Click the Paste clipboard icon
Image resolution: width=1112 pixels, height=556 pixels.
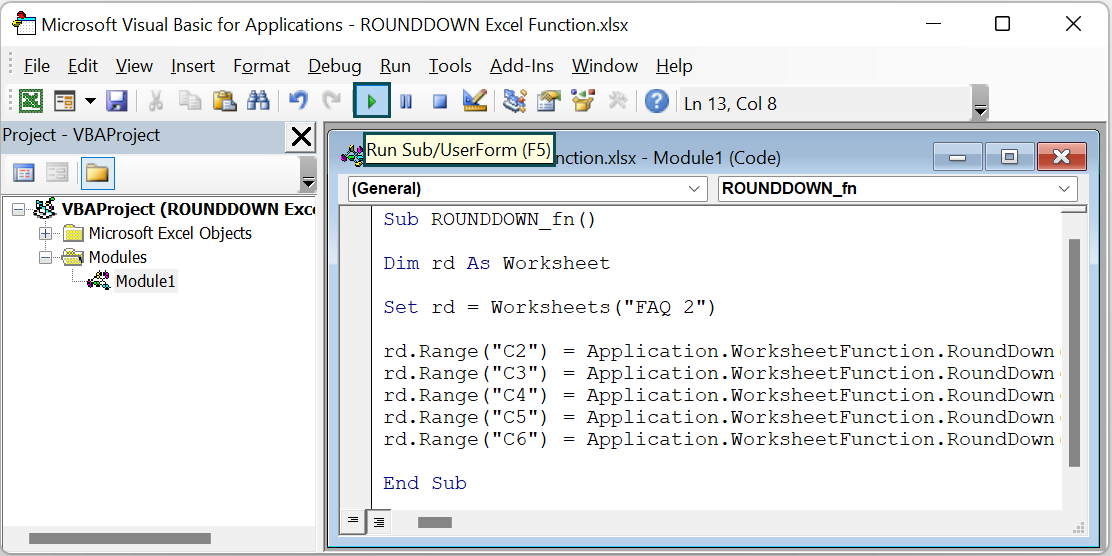tap(224, 101)
